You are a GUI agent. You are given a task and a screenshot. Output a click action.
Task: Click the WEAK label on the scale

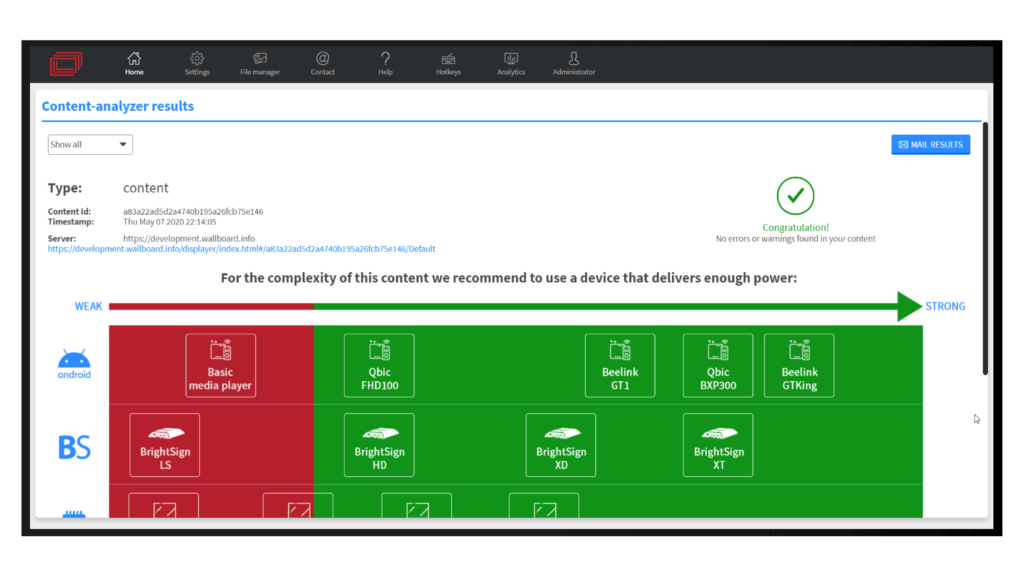click(88, 306)
